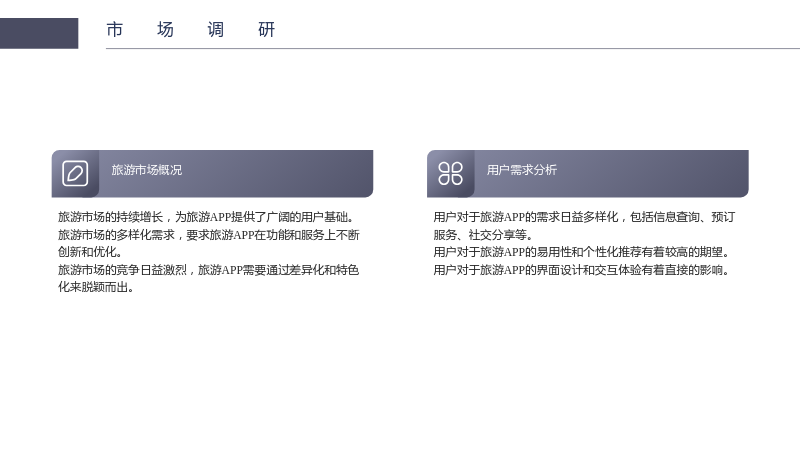Click the line starting 旅游市场的持续增长
Screen dimensions: 800x450
[x=206, y=217]
